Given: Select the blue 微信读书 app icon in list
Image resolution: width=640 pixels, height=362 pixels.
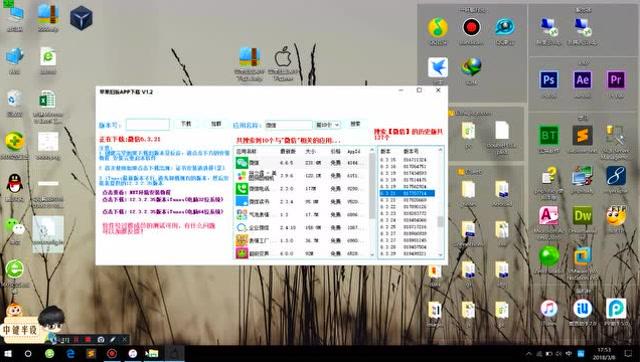Looking at the screenshot, I should click(242, 202).
